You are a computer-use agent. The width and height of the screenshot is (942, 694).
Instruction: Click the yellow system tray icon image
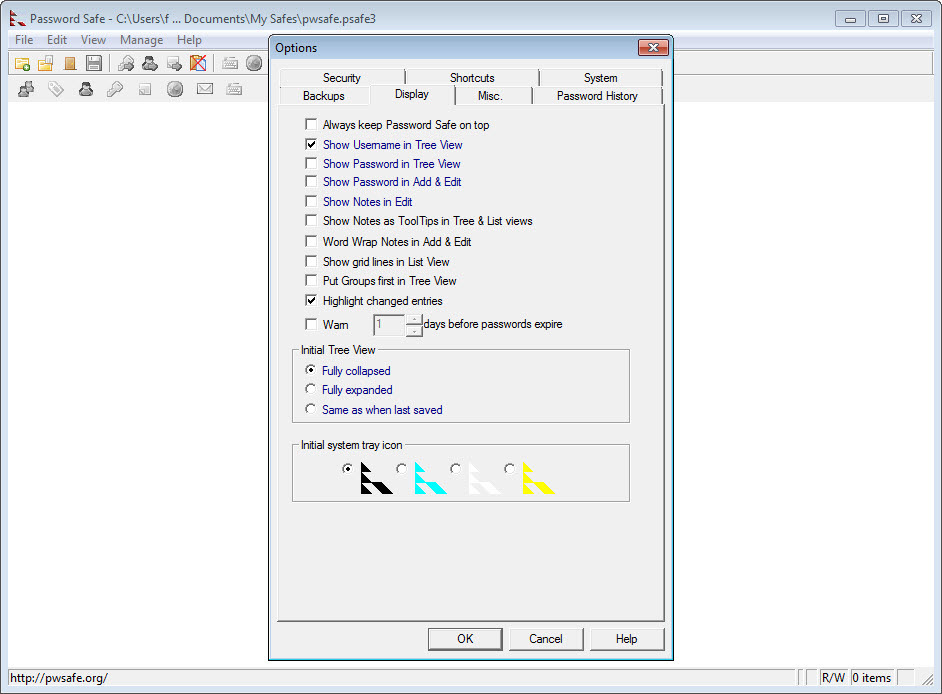point(538,478)
